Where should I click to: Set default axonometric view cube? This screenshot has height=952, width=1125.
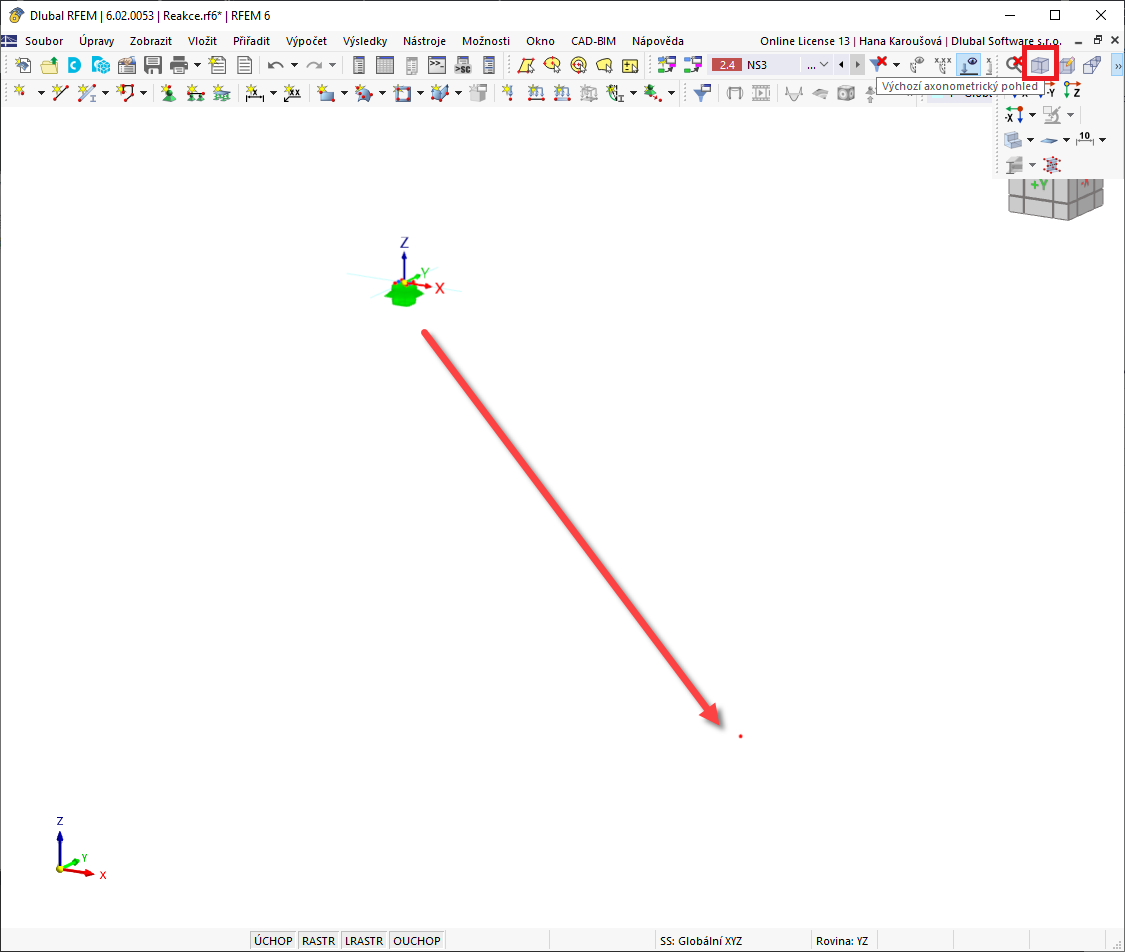coord(1040,65)
